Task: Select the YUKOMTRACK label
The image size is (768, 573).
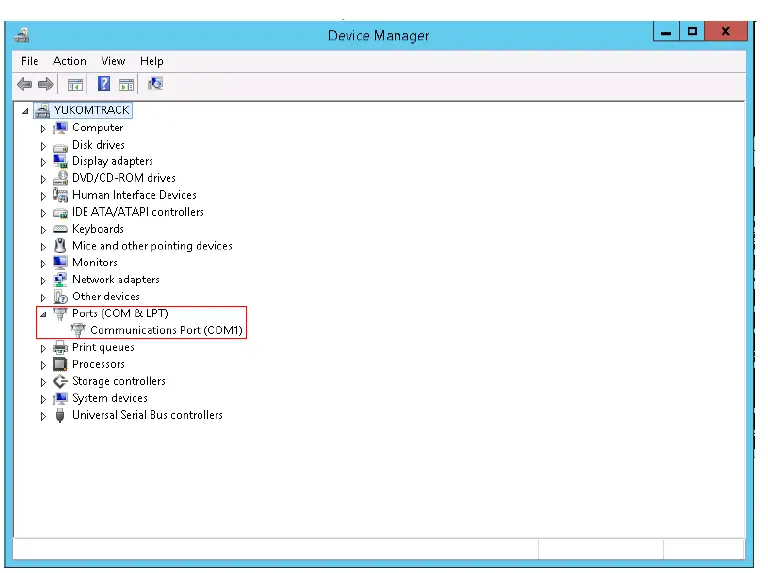Action: [x=92, y=110]
